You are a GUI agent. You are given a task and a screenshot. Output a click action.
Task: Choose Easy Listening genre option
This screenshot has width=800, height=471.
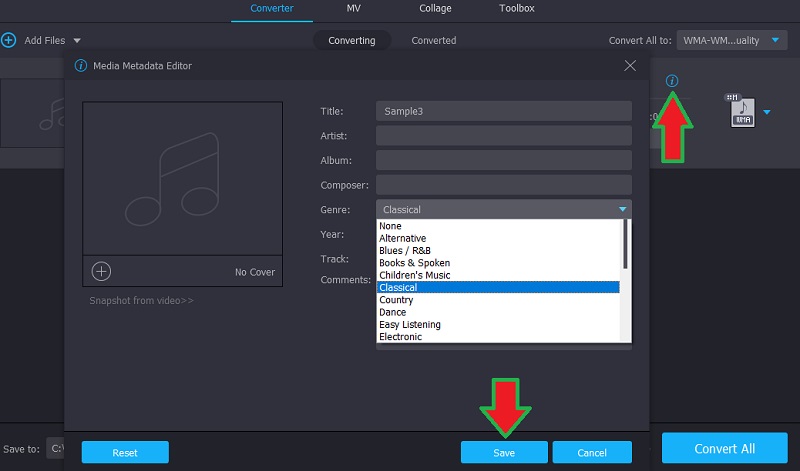410,324
